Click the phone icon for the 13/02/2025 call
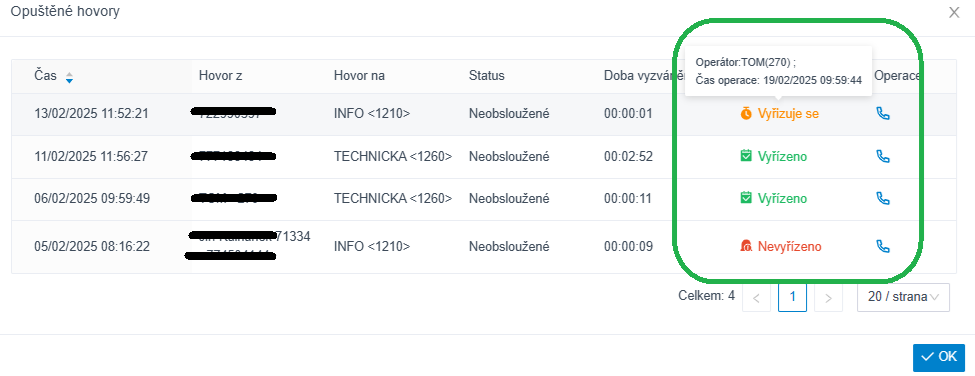 882,114
